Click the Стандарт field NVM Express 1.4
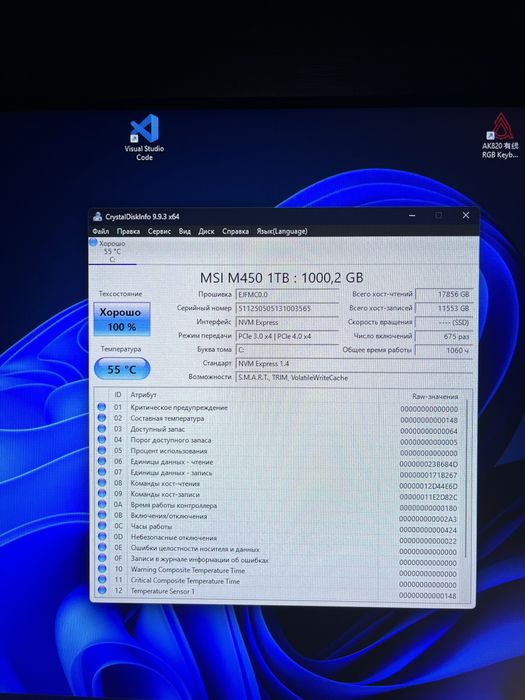The width and height of the screenshot is (525, 700). coord(354,364)
